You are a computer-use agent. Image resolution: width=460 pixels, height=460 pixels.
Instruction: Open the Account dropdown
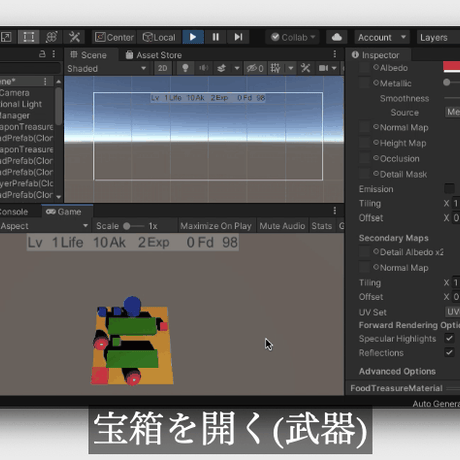382,37
